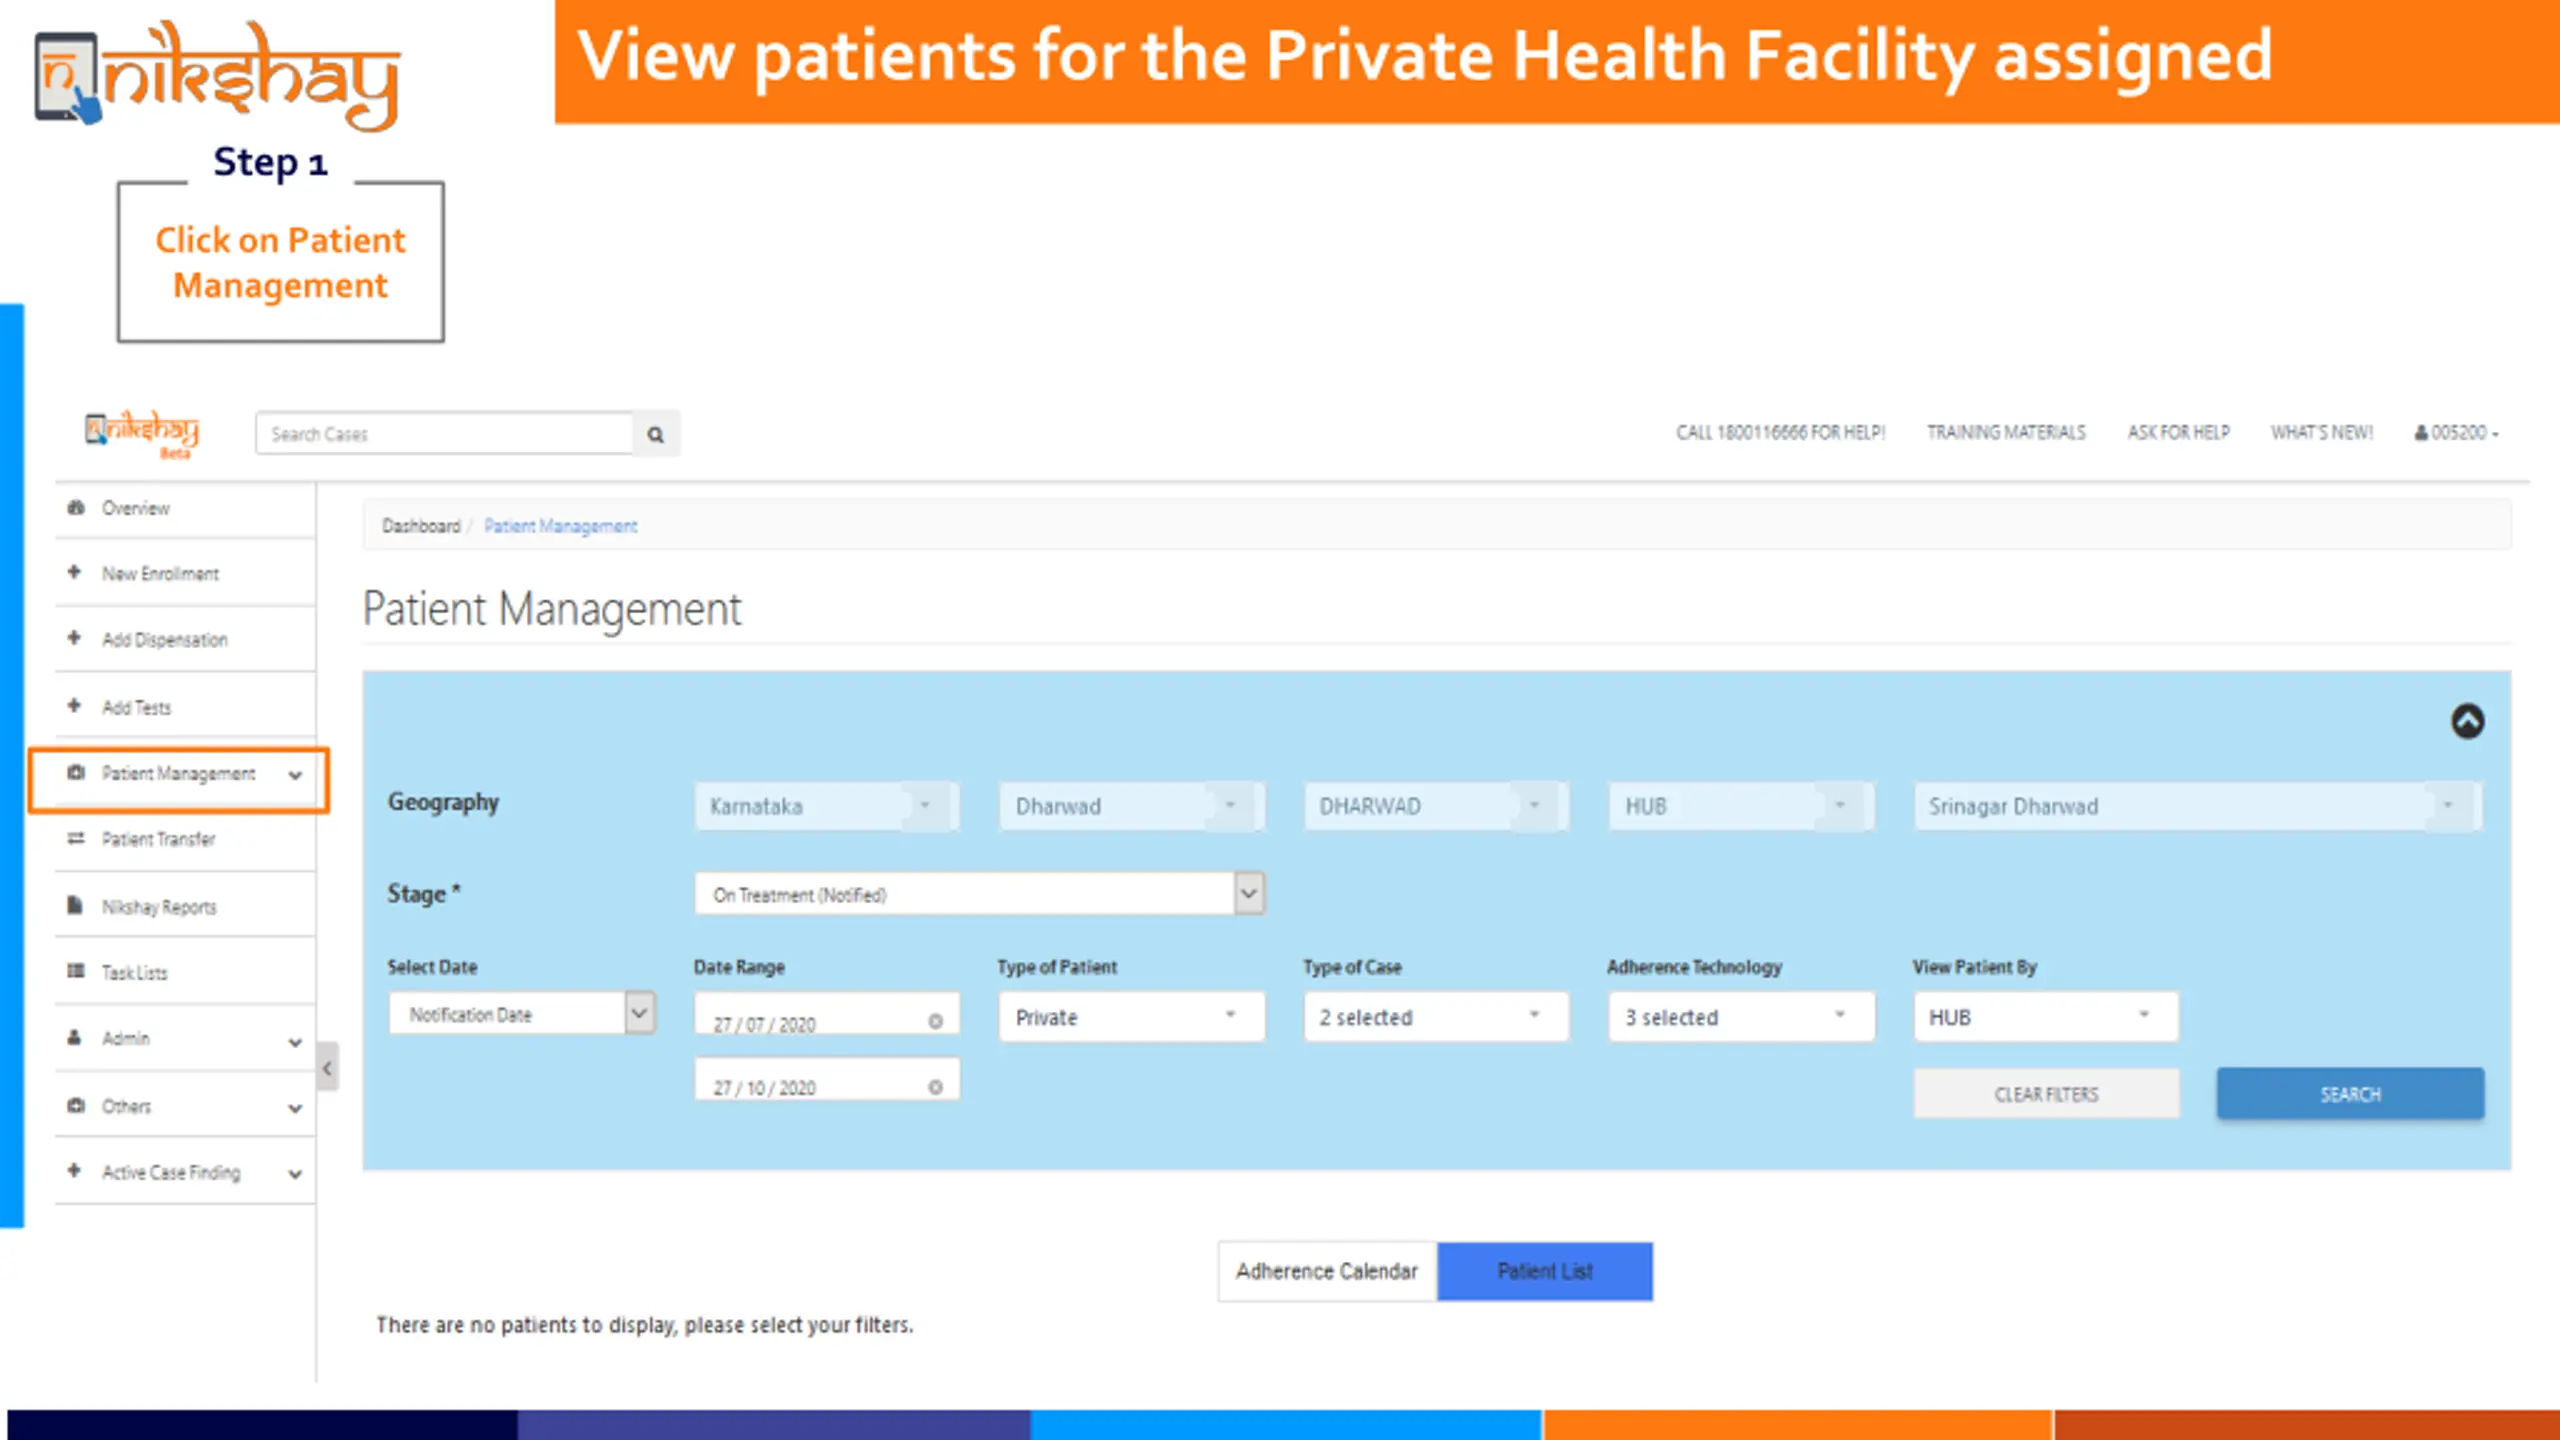Click the Nikshay Reports document icon

pyautogui.click(x=75, y=906)
